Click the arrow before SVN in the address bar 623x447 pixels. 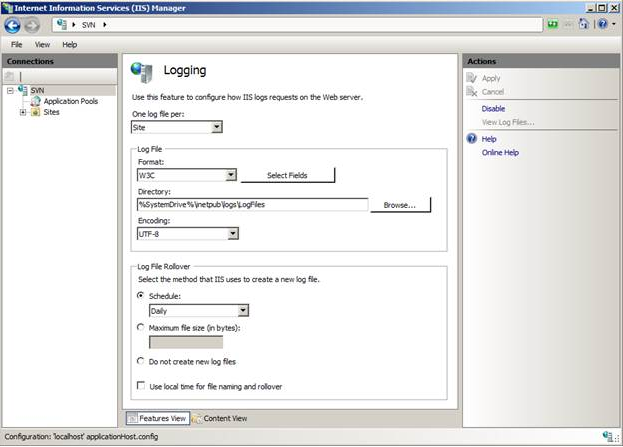74,25
